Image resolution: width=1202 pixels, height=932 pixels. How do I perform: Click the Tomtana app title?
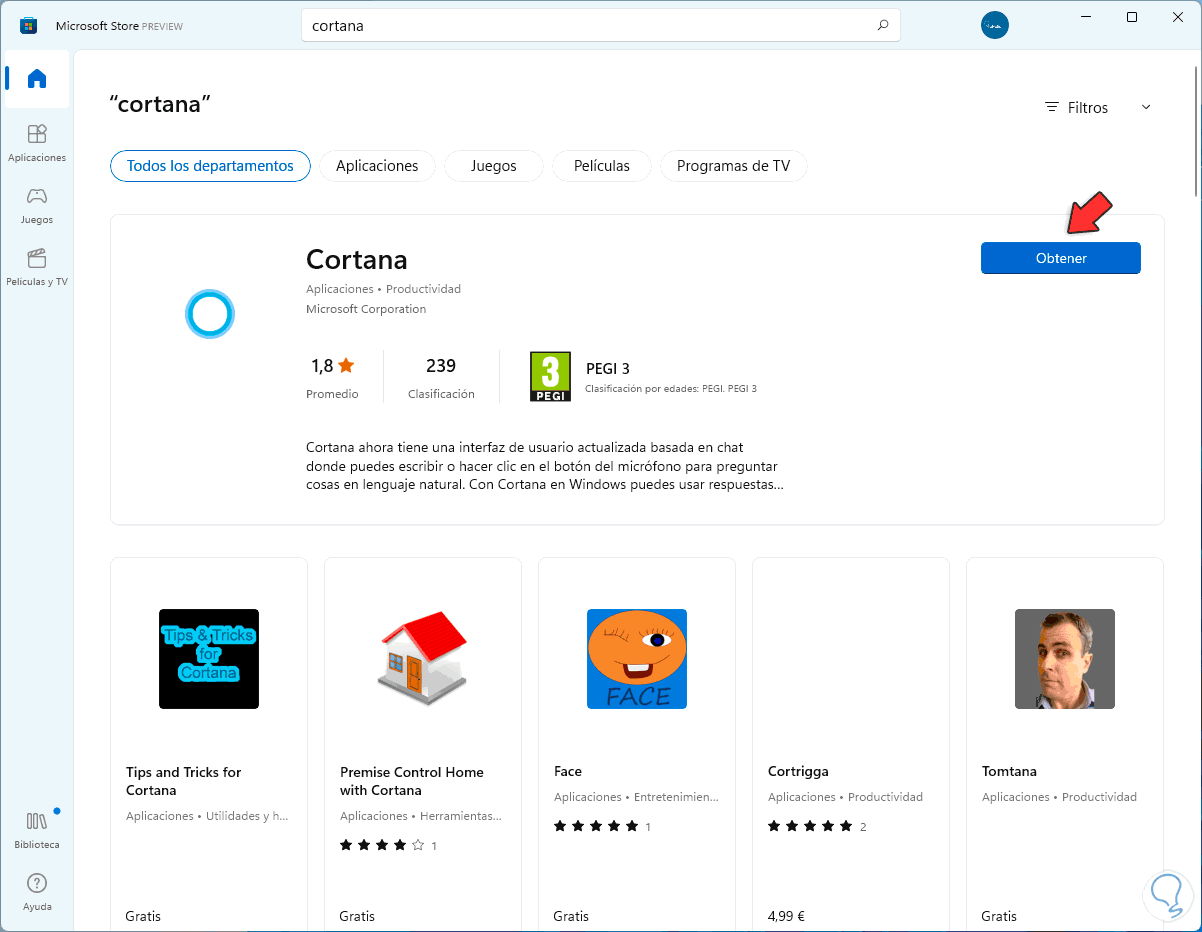tap(1009, 771)
